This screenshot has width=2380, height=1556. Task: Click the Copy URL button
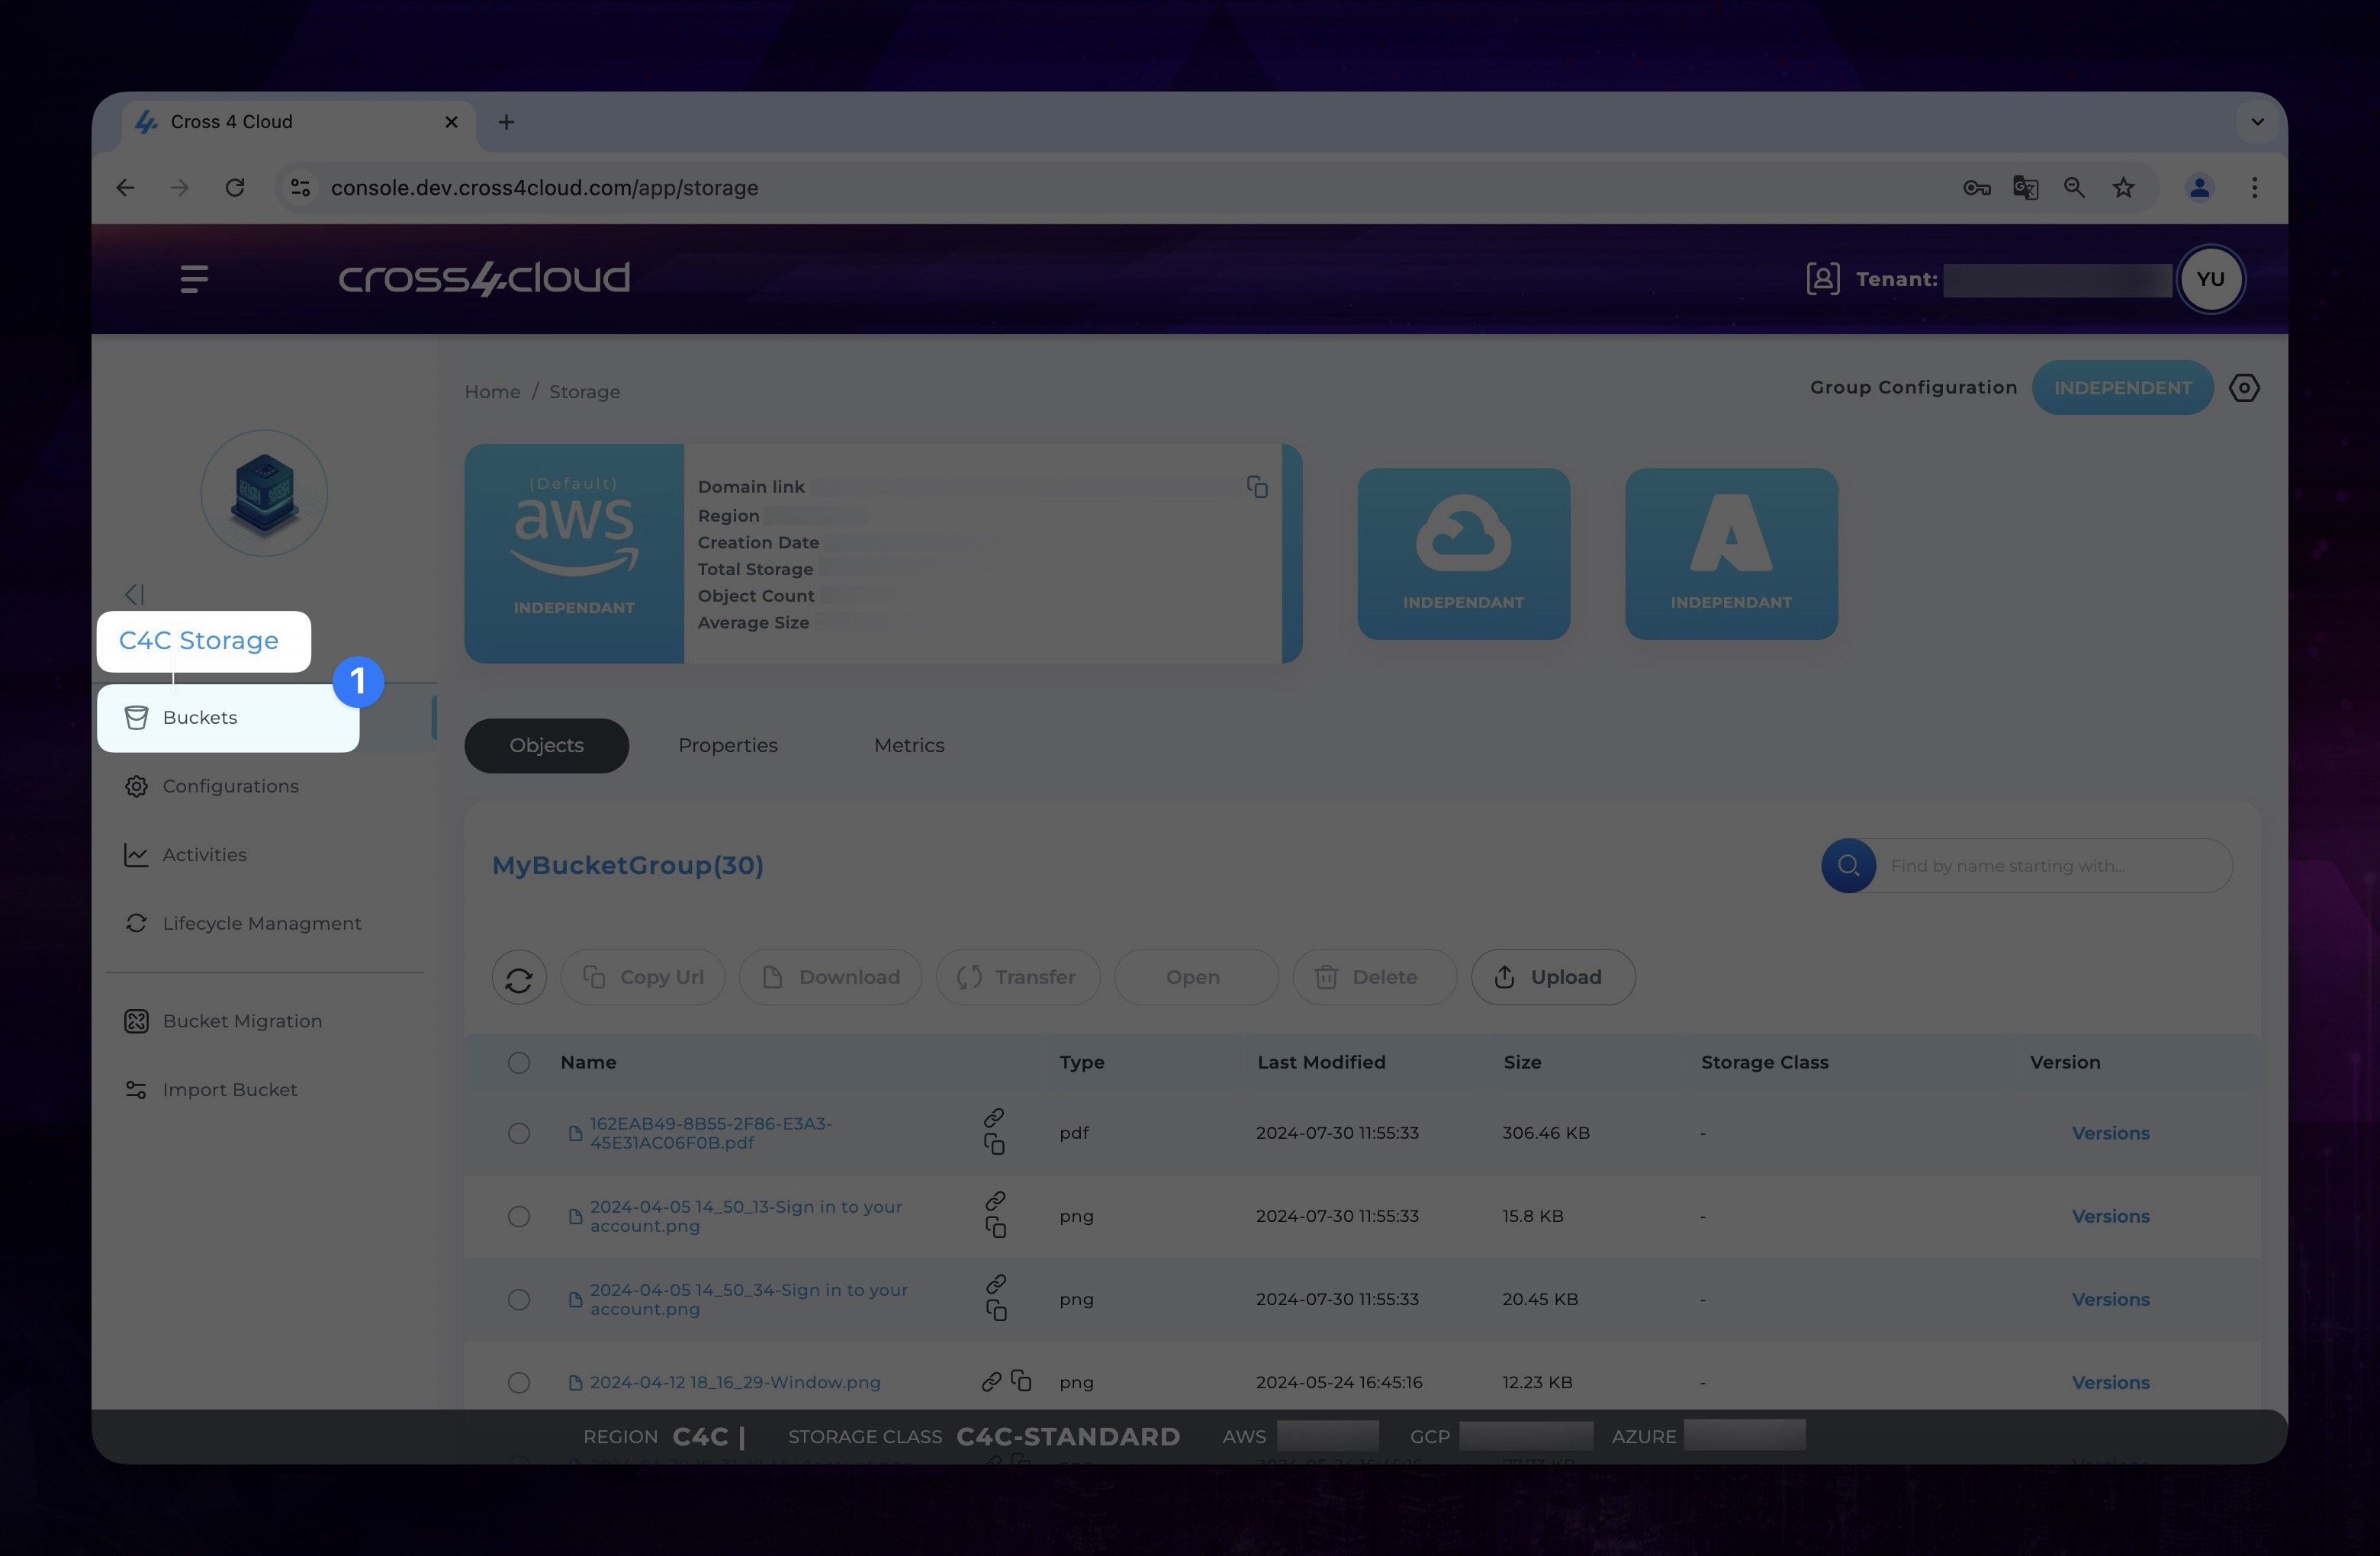pyautogui.click(x=642, y=978)
